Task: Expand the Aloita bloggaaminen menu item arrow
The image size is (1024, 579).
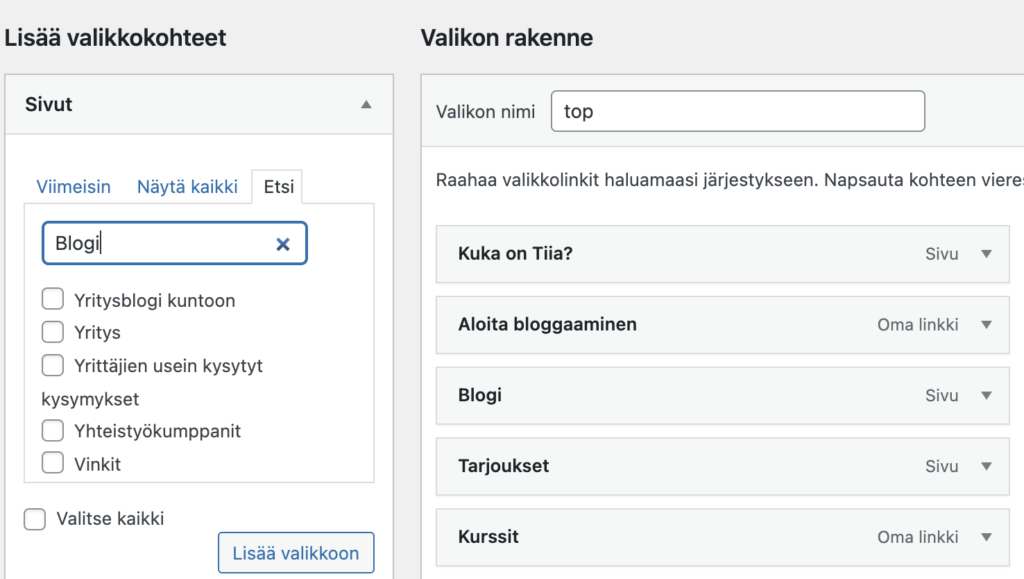Action: [986, 324]
